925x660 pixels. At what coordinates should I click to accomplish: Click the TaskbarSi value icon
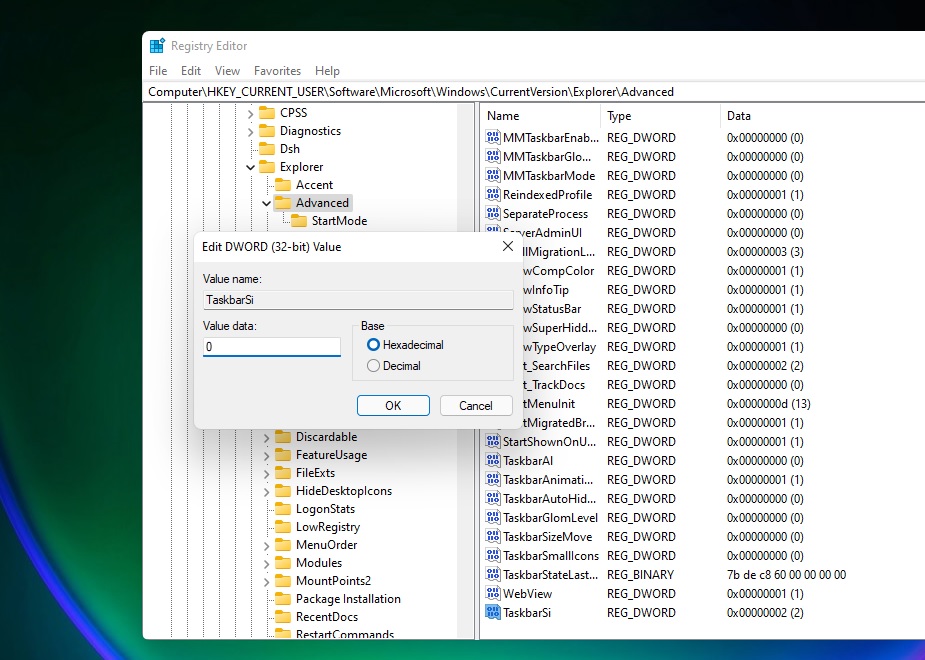pos(492,613)
